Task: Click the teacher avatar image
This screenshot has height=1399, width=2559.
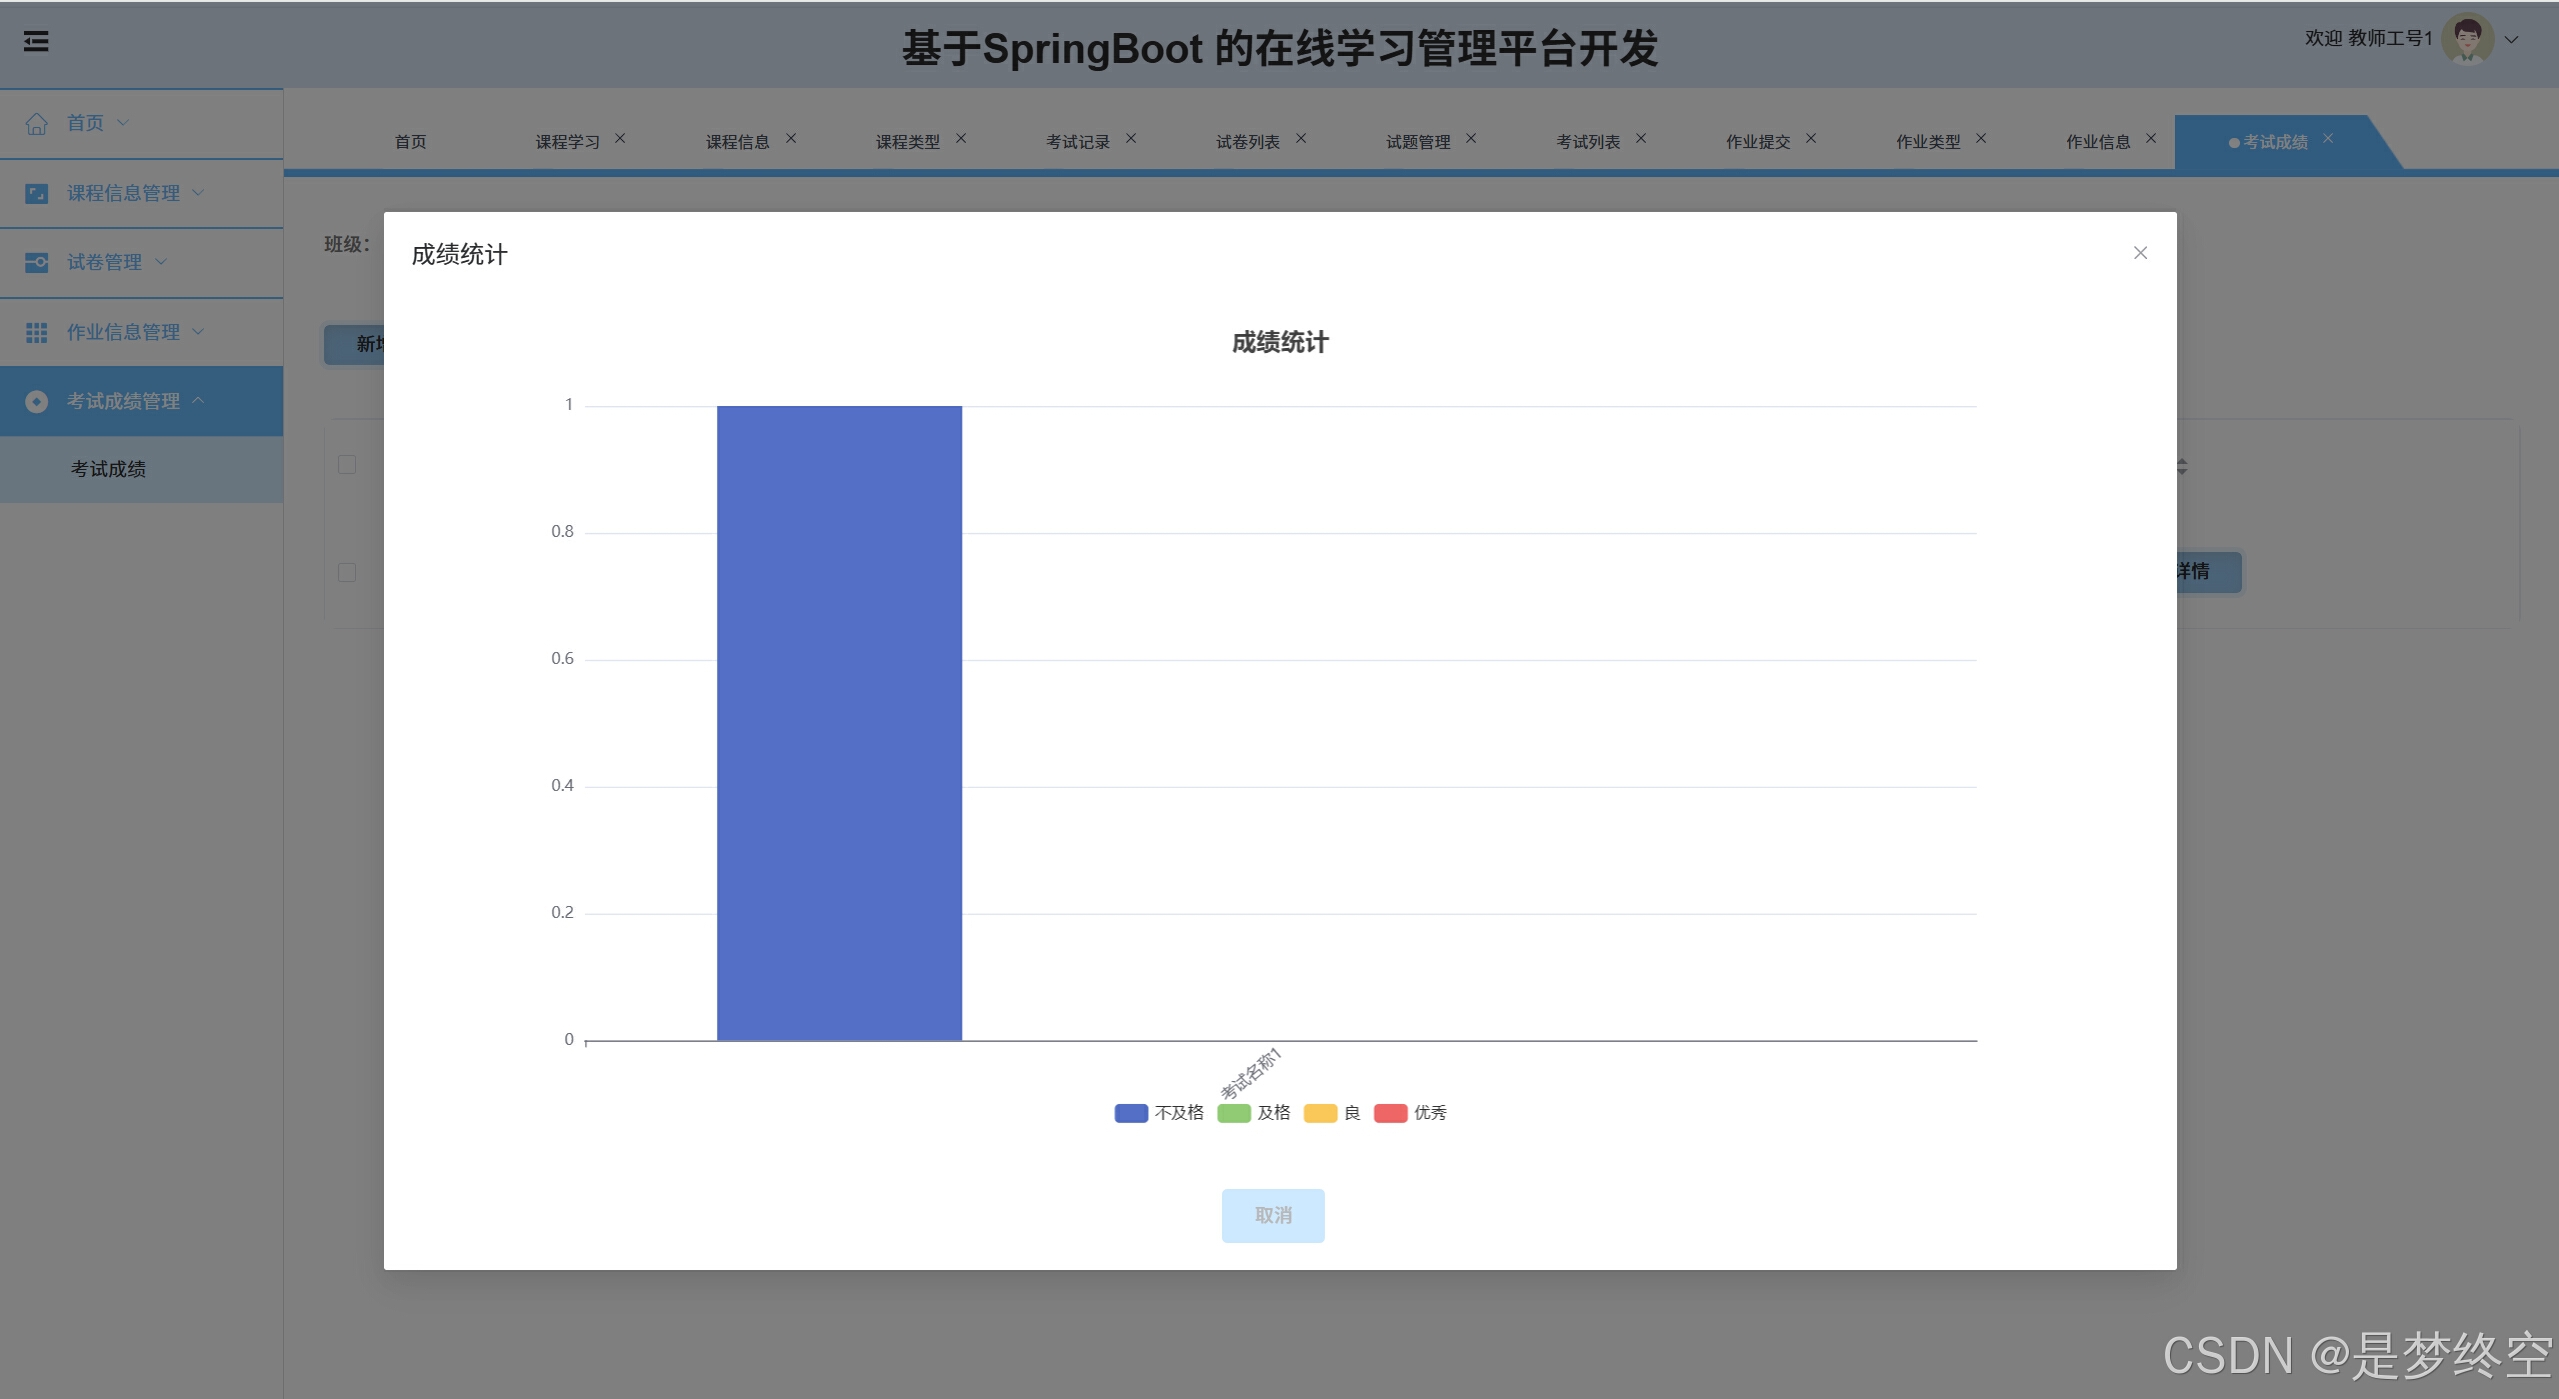Action: [x=2467, y=39]
